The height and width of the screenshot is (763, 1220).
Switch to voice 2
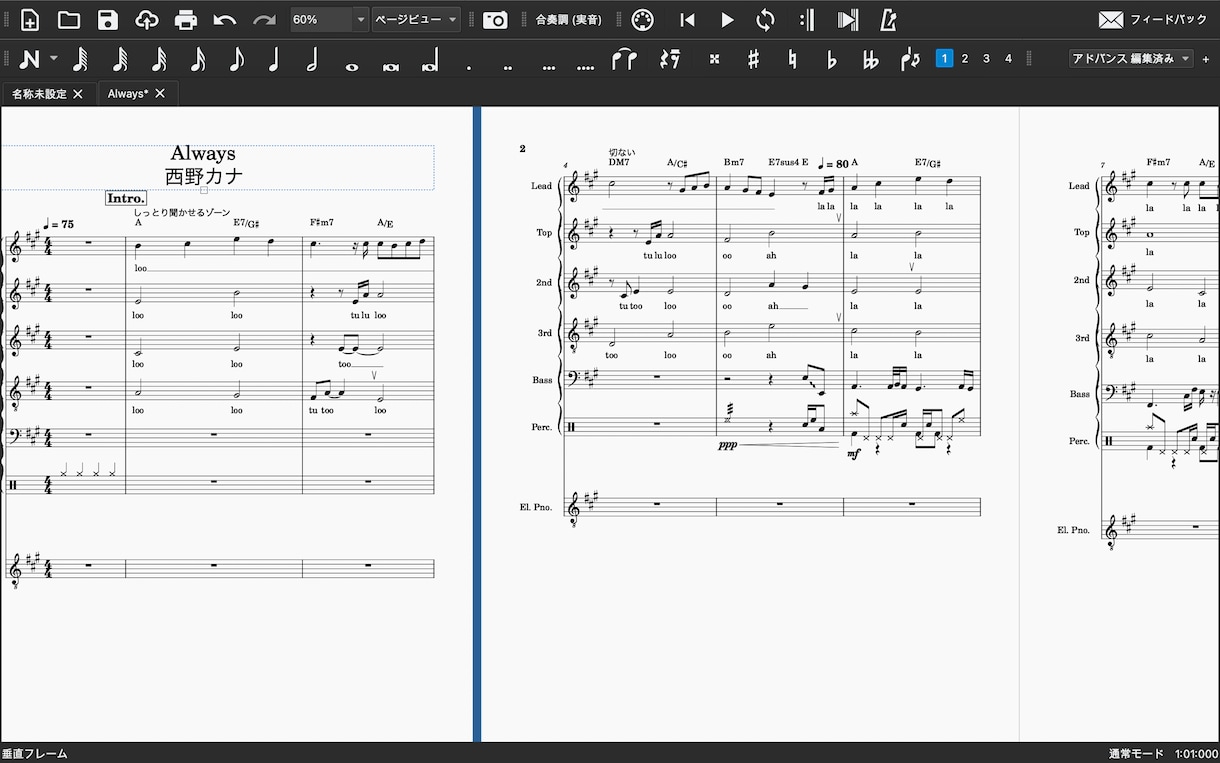coord(965,59)
